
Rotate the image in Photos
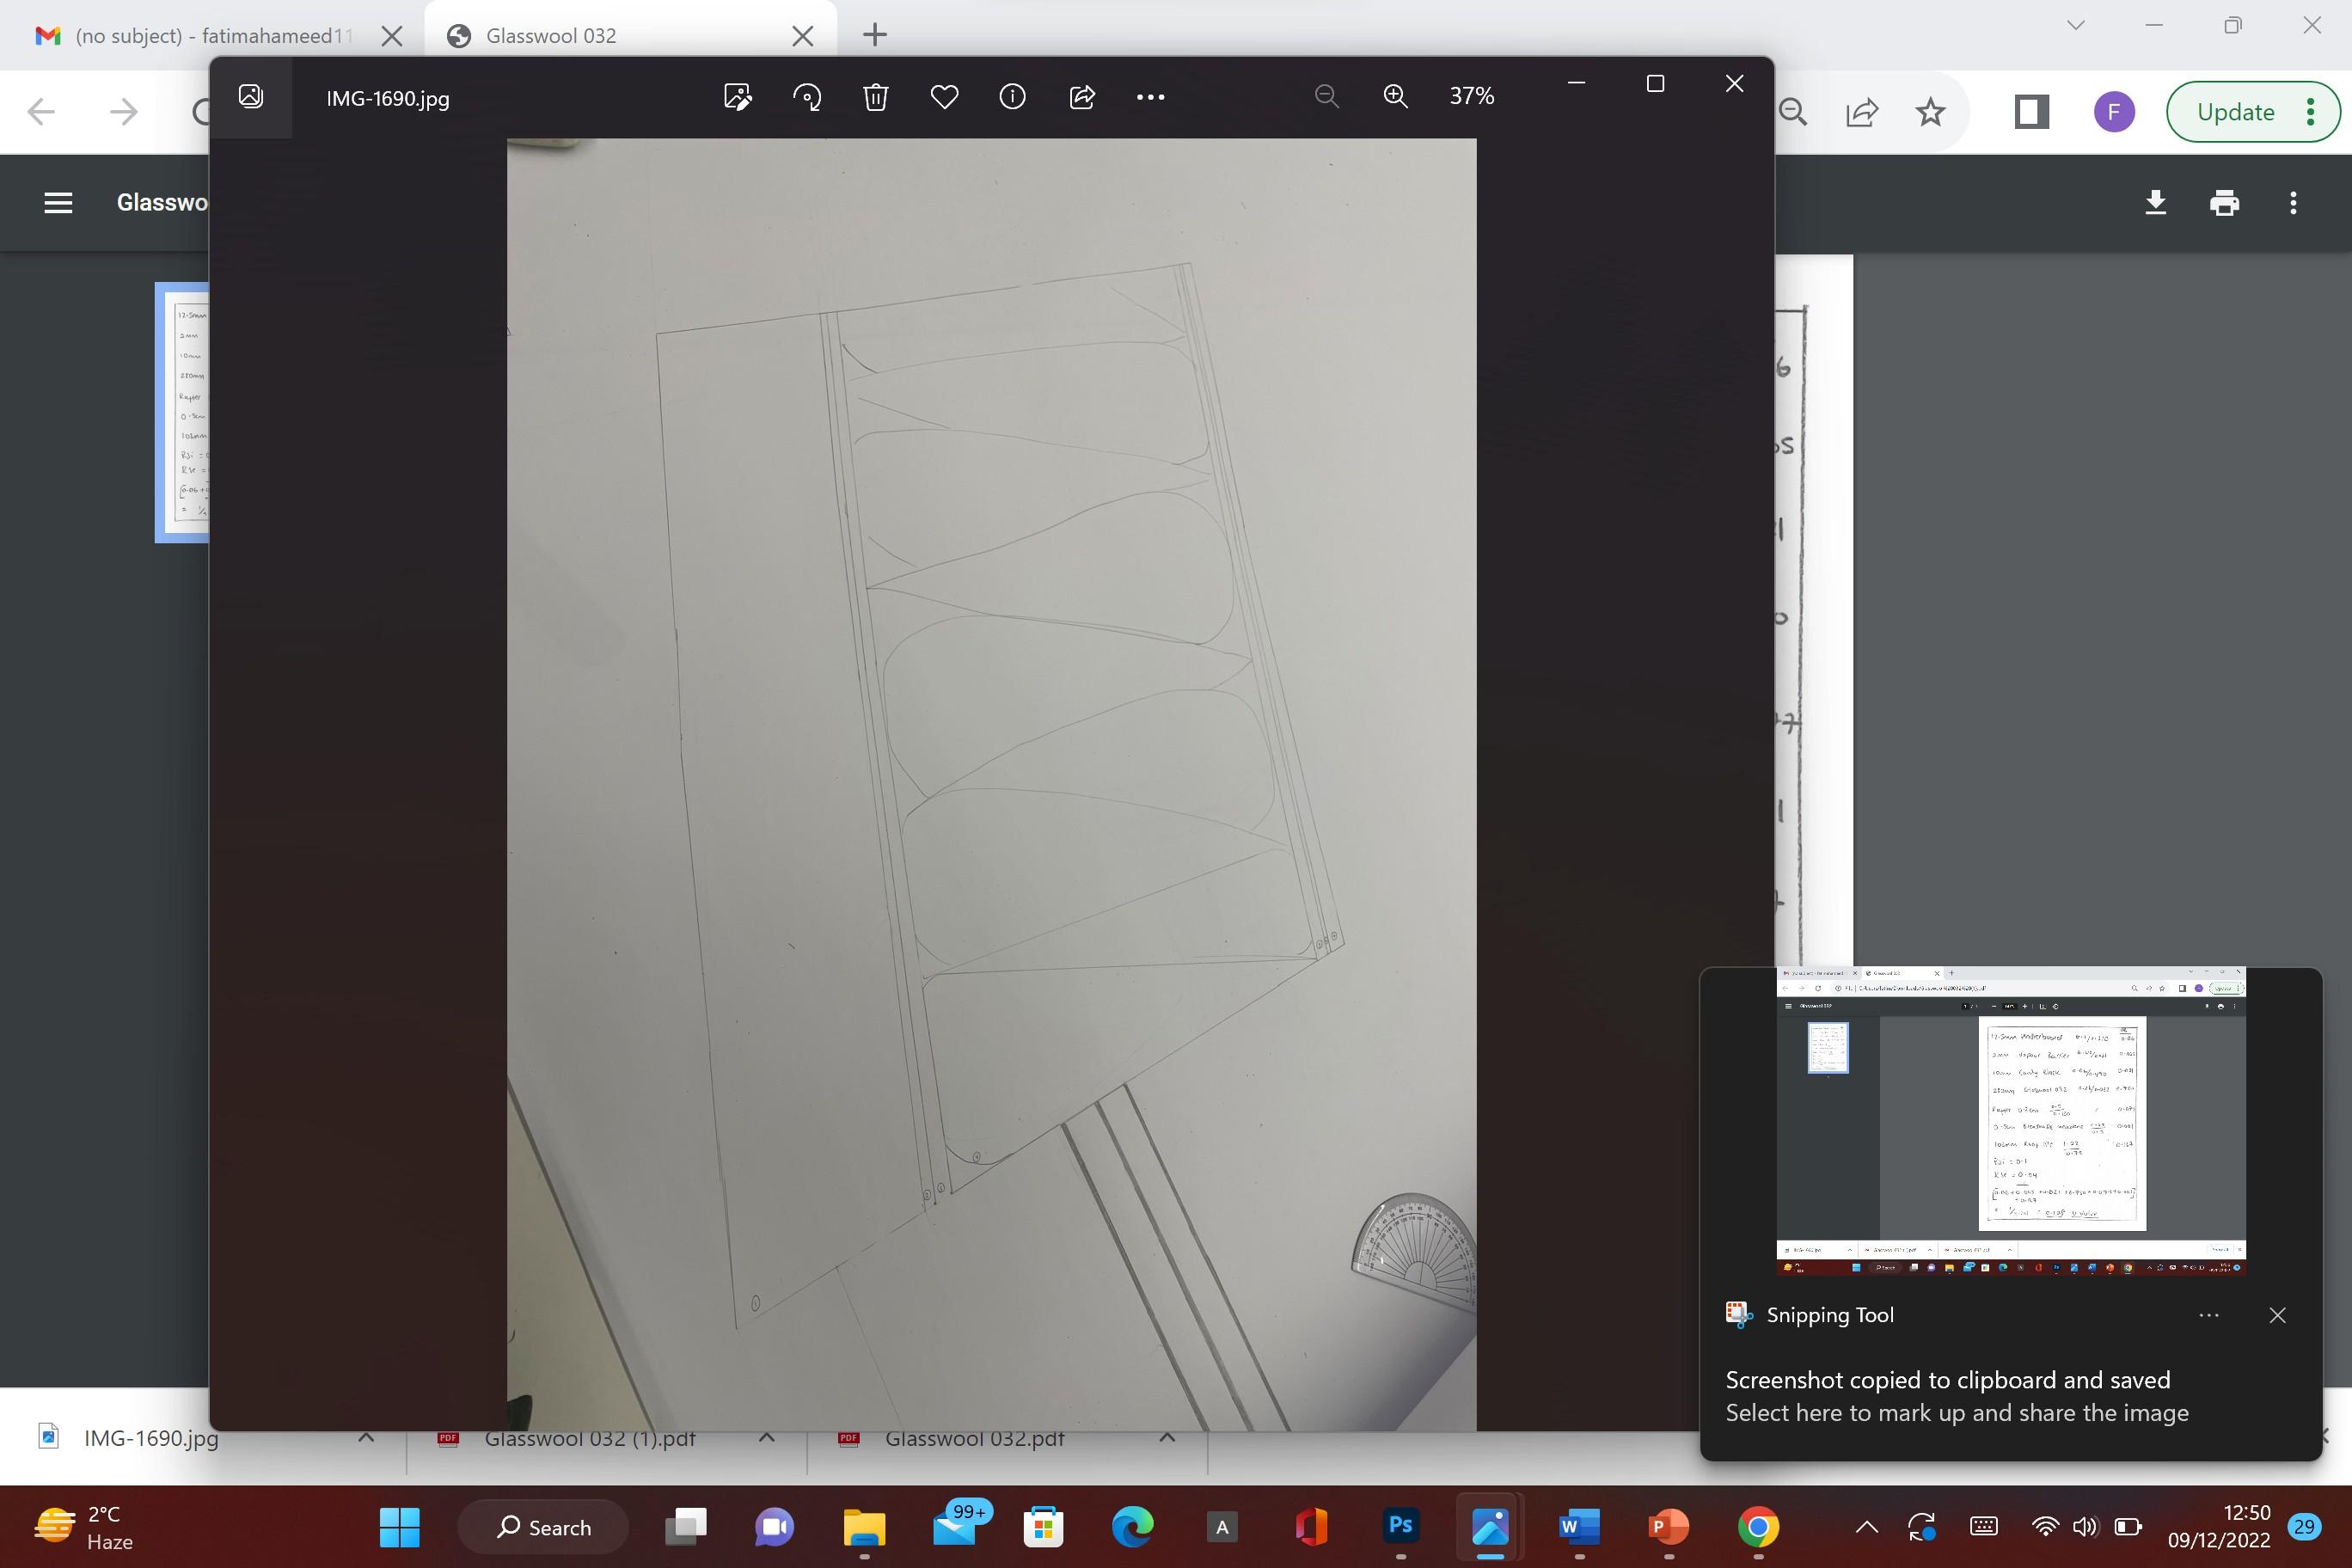807,97
